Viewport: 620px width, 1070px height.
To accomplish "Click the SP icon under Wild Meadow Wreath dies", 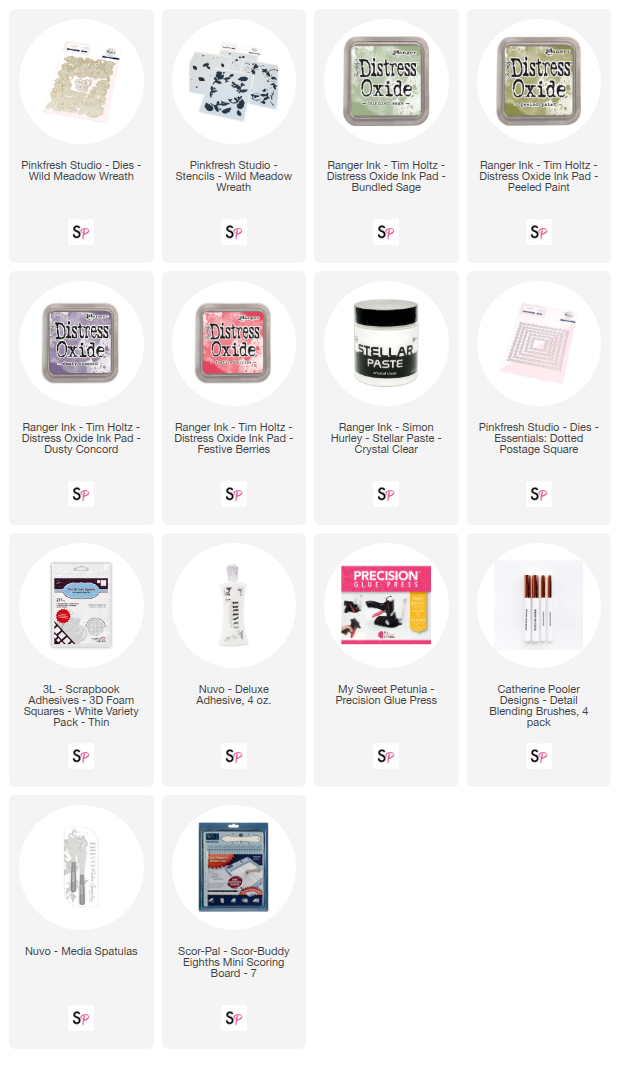I will pyautogui.click(x=81, y=232).
